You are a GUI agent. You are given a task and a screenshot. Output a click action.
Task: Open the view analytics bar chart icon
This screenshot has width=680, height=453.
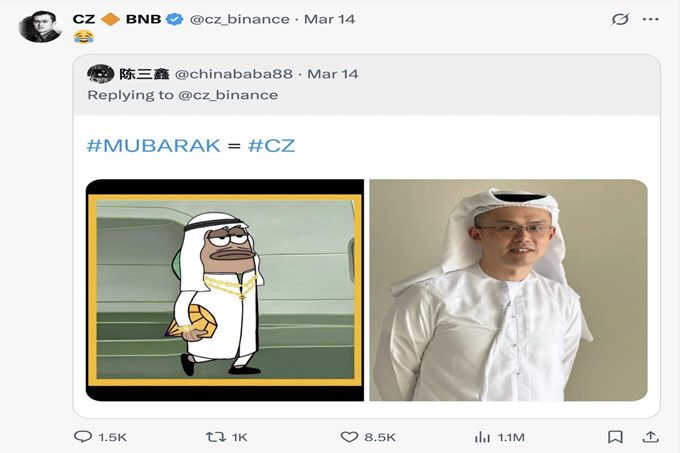(x=482, y=437)
